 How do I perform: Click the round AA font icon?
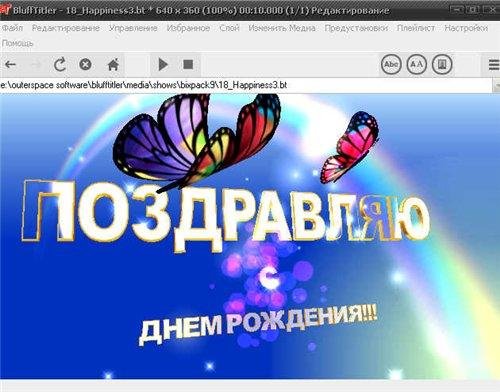pyautogui.click(x=416, y=64)
